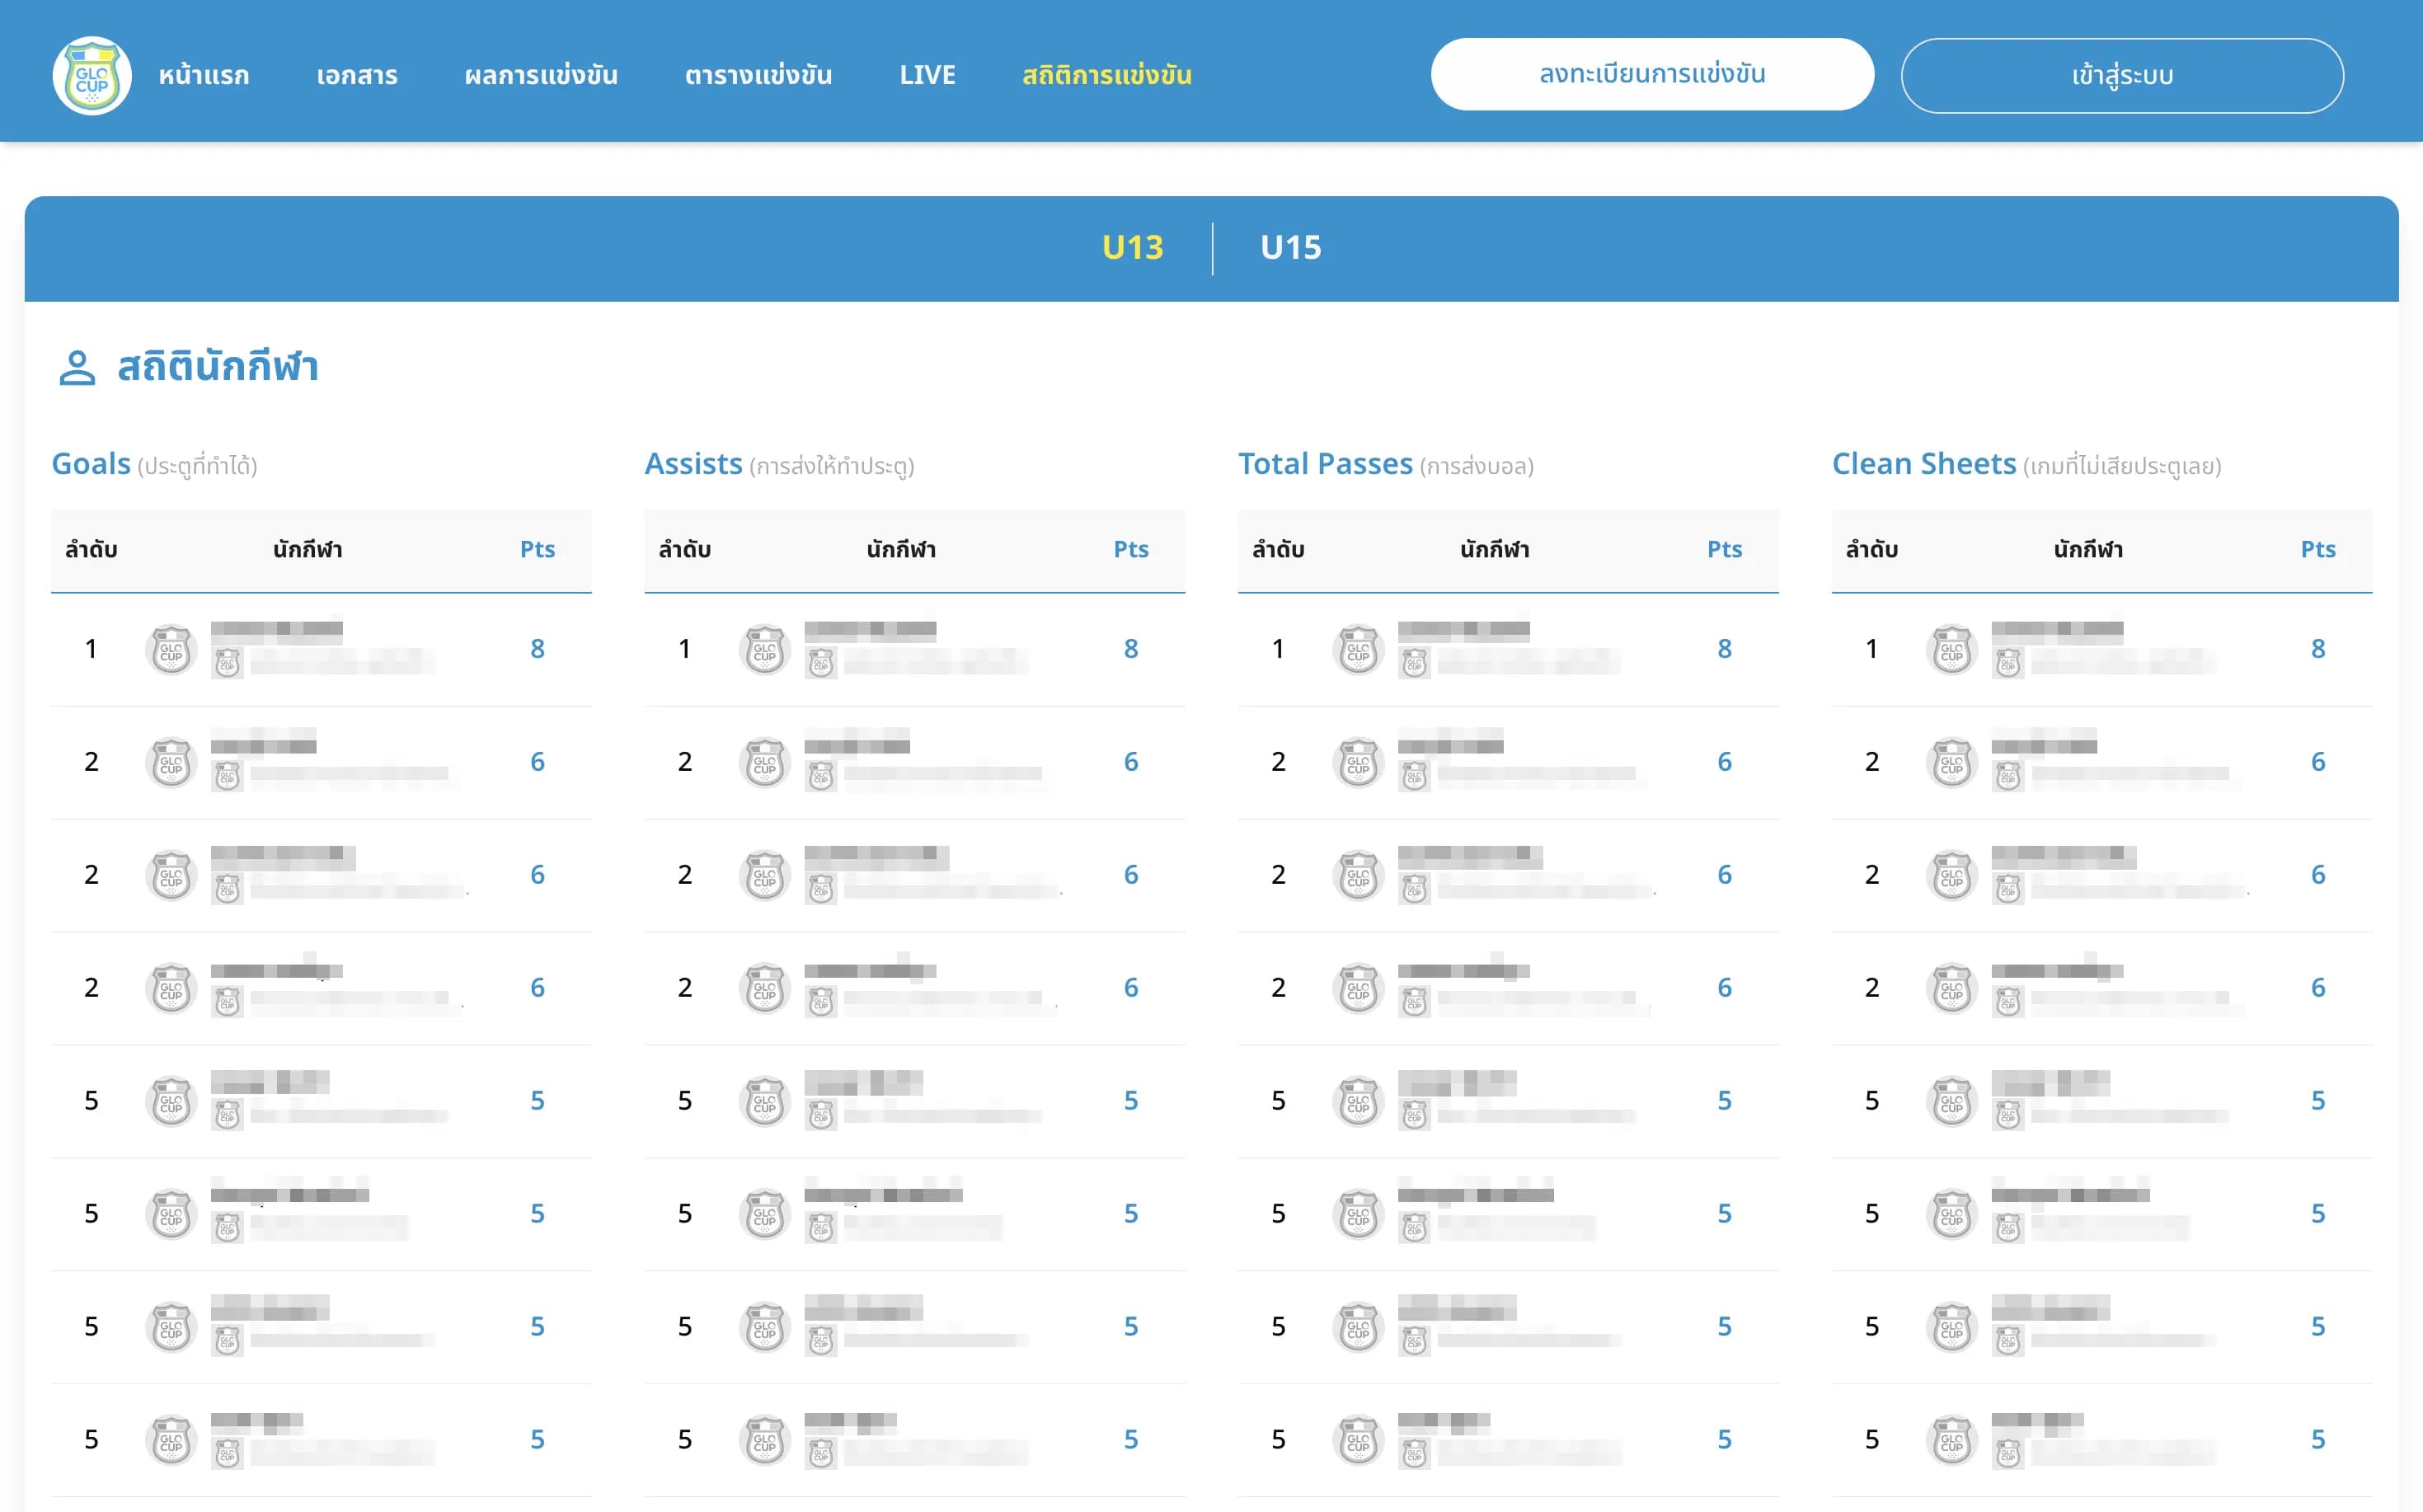Select the U13 tab

pyautogui.click(x=1132, y=247)
